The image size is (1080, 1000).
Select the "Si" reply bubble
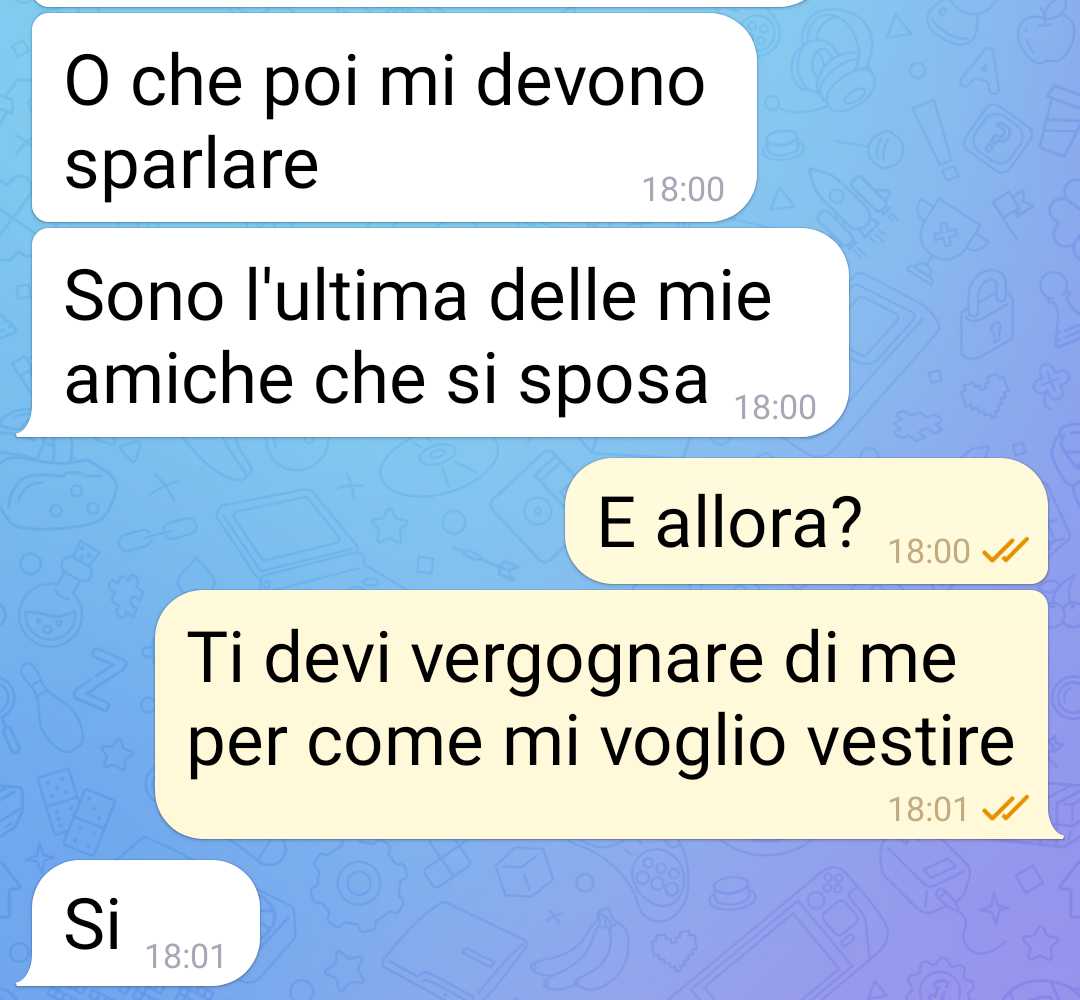tap(138, 922)
